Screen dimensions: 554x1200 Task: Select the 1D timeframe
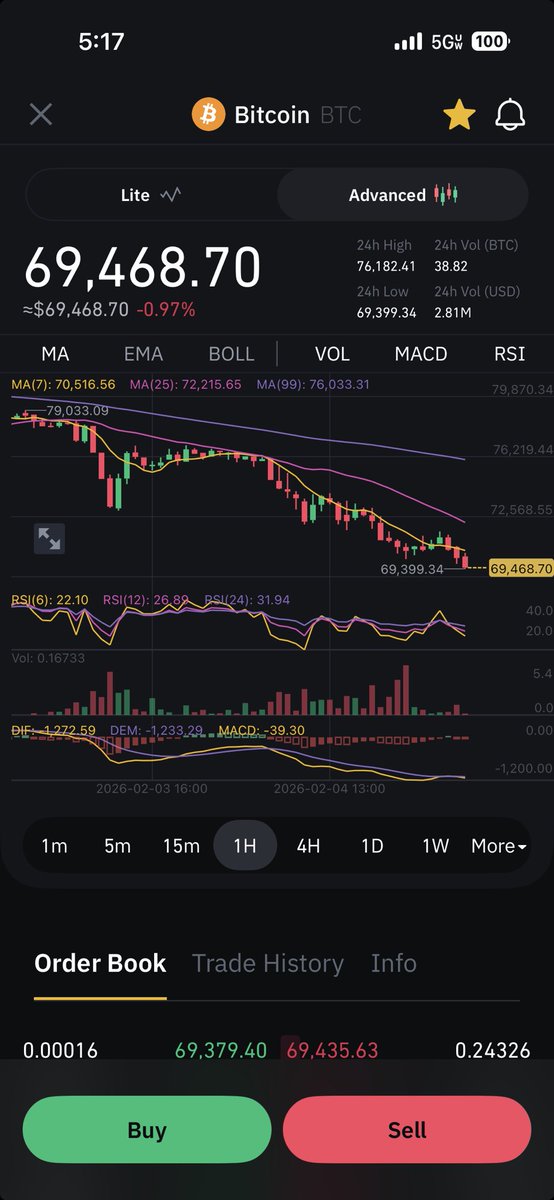pyautogui.click(x=372, y=846)
